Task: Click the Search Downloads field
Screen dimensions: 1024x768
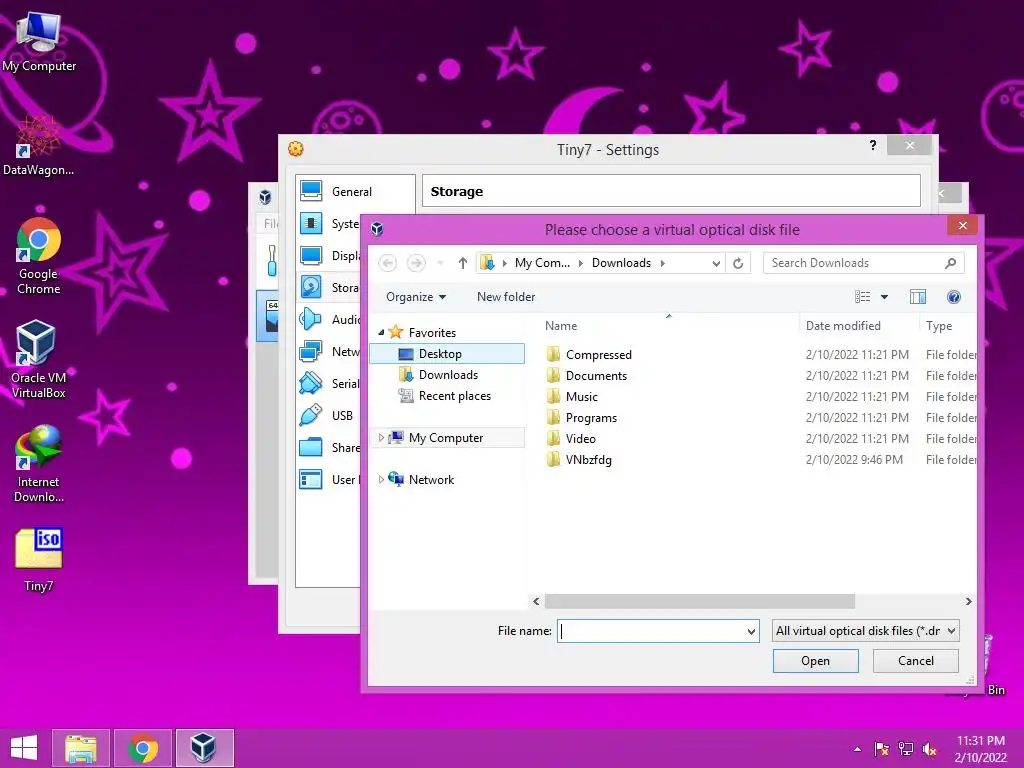Action: pyautogui.click(x=863, y=263)
